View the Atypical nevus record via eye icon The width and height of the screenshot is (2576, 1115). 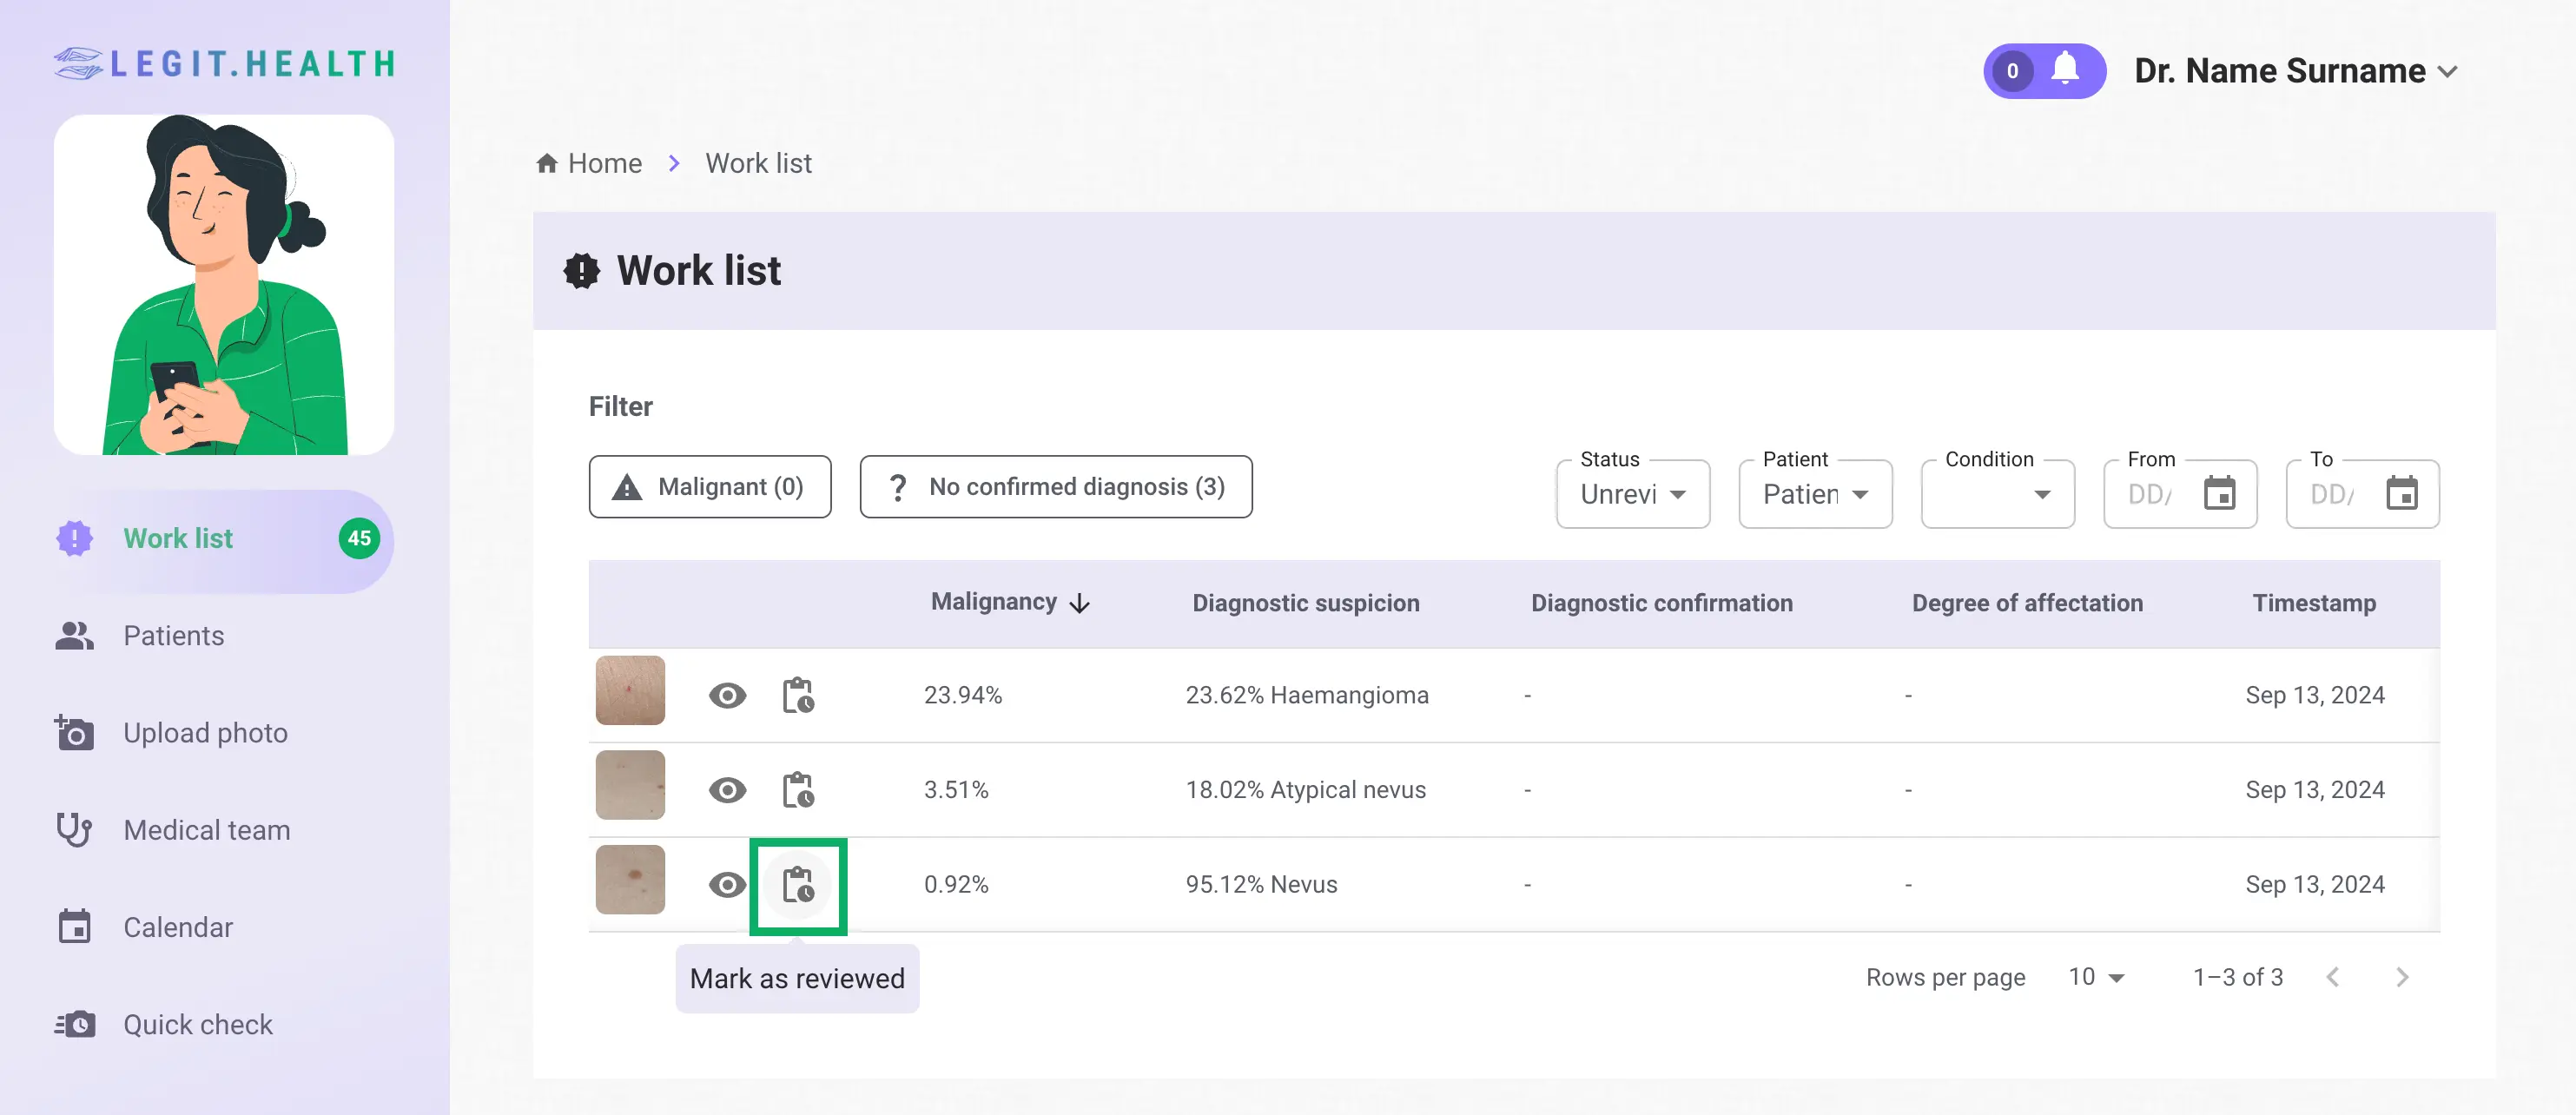click(x=727, y=790)
